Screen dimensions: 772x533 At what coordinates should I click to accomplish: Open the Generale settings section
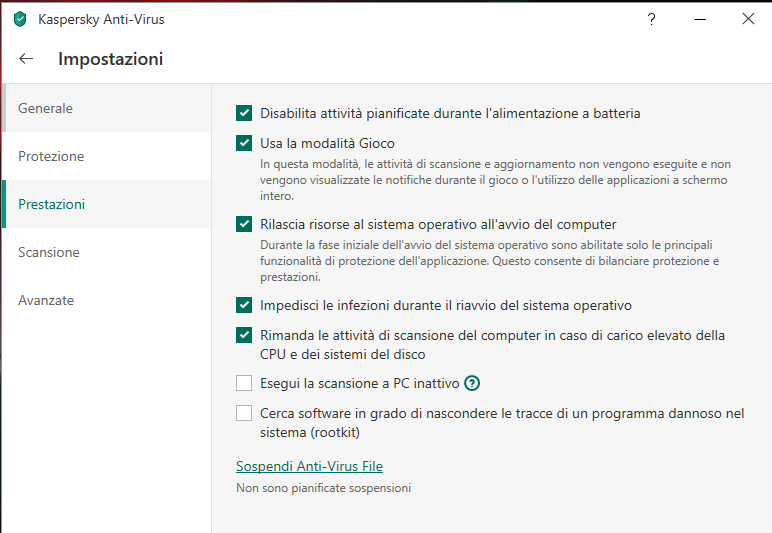tap(46, 108)
